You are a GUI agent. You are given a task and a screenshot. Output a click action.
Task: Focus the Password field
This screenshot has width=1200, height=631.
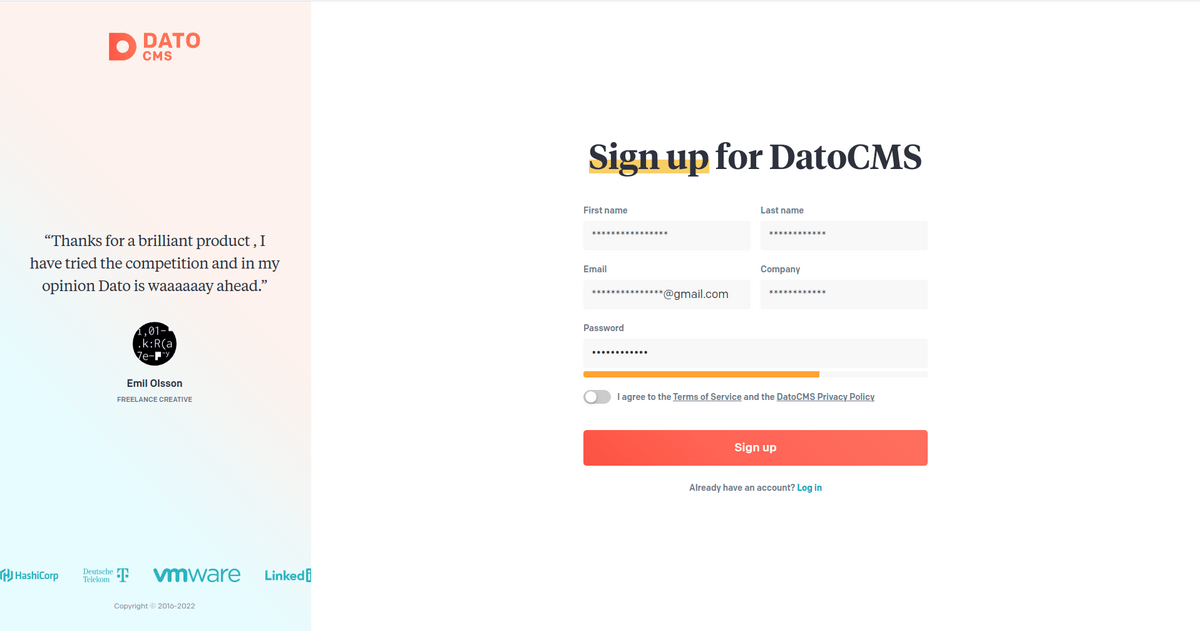click(756, 353)
